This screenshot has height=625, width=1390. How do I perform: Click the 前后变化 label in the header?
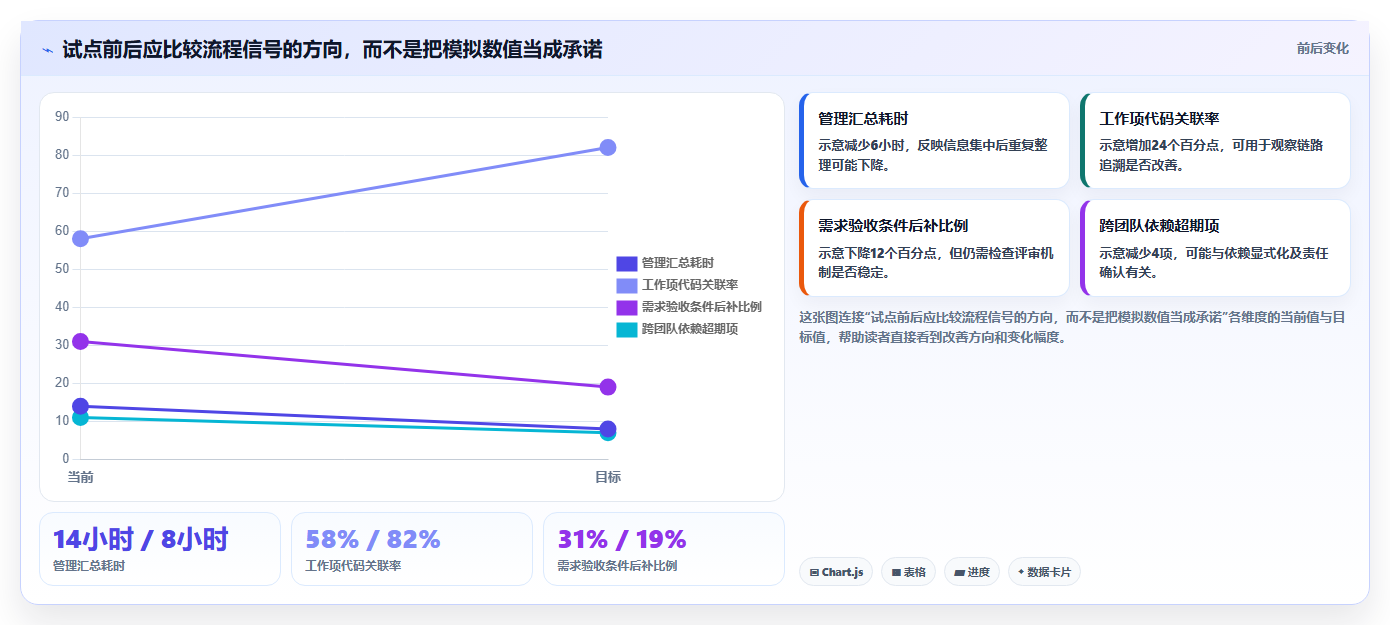click(1322, 48)
